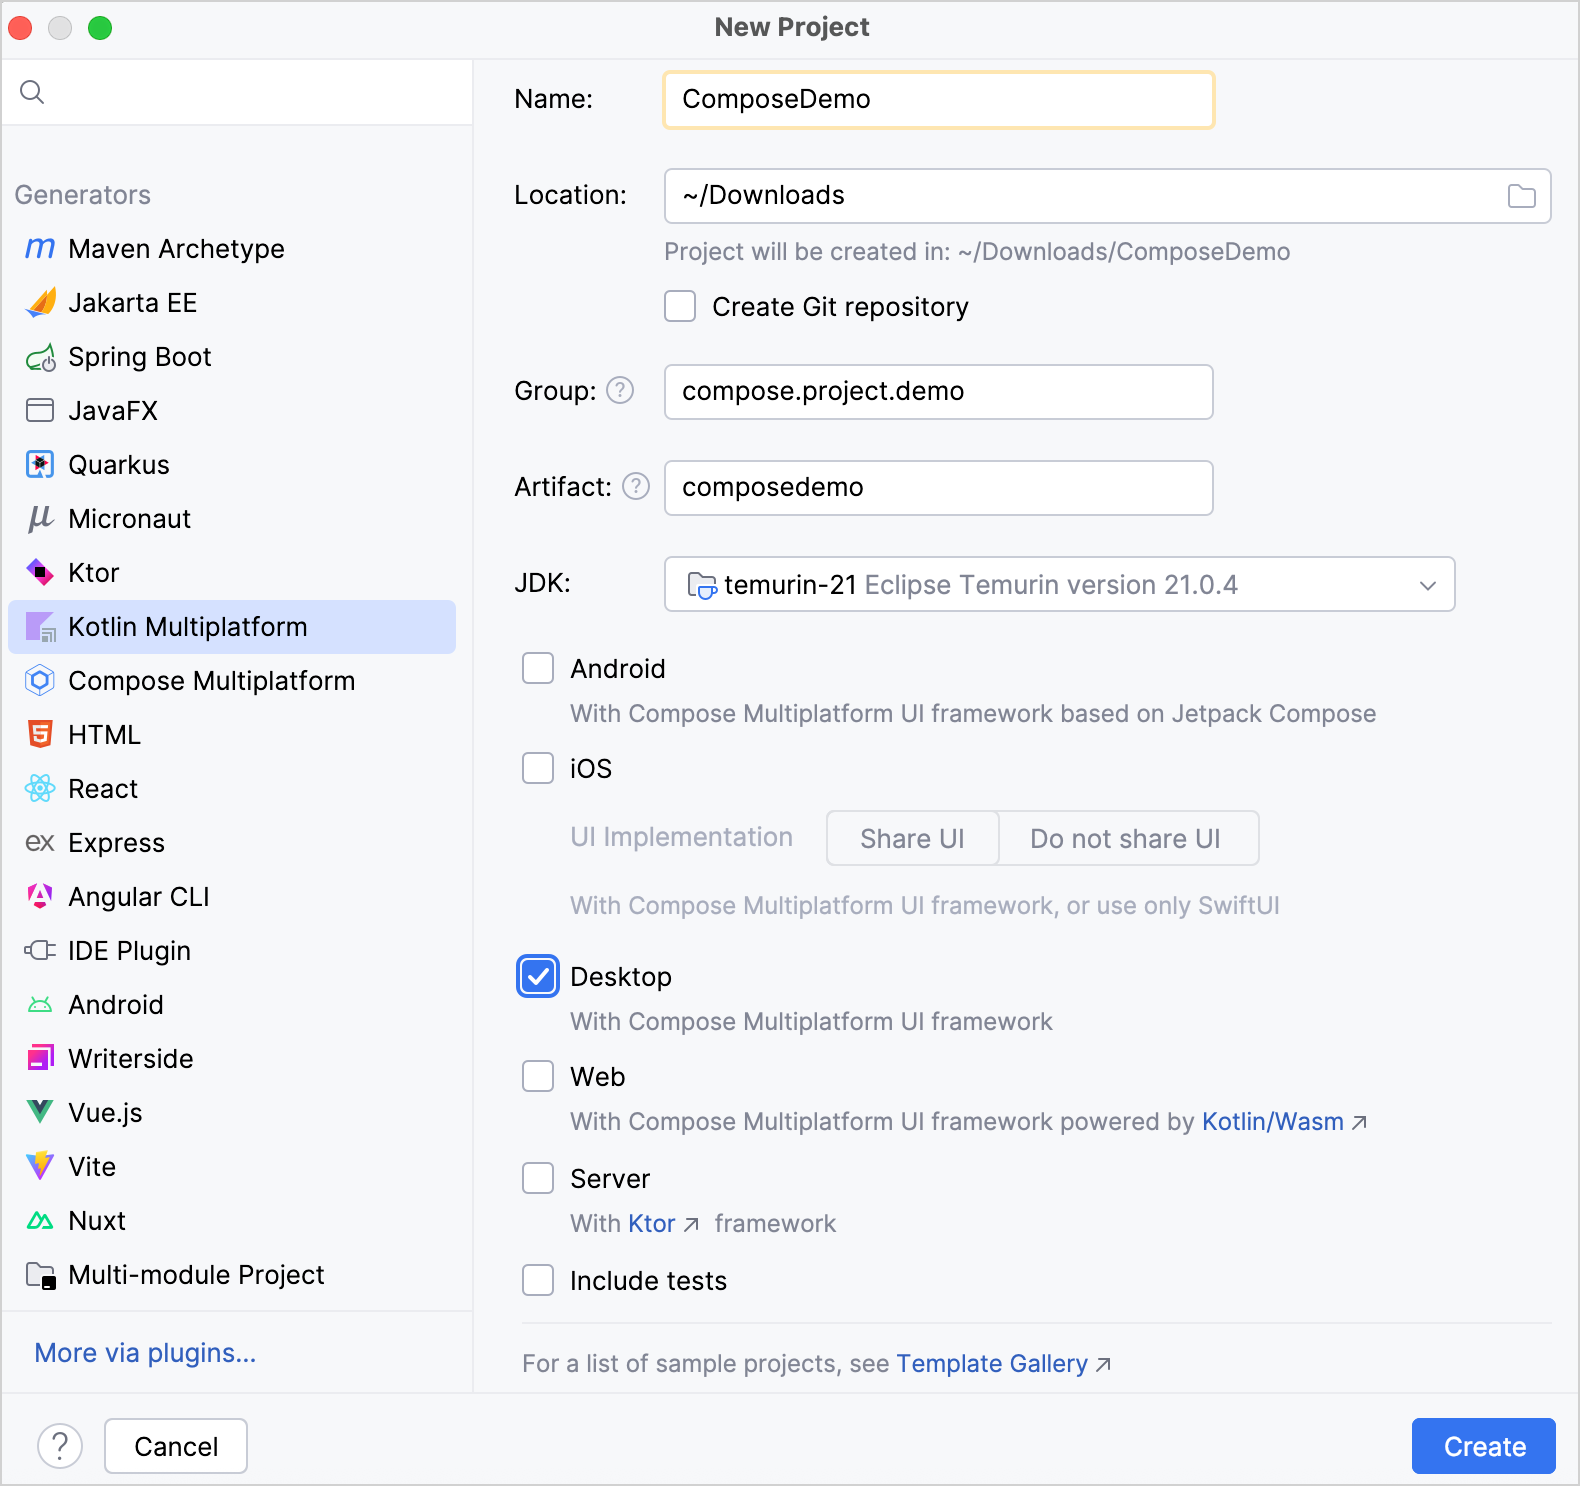This screenshot has width=1580, height=1486.
Task: Click the Jakarta EE sail icon
Action: pyautogui.click(x=40, y=302)
